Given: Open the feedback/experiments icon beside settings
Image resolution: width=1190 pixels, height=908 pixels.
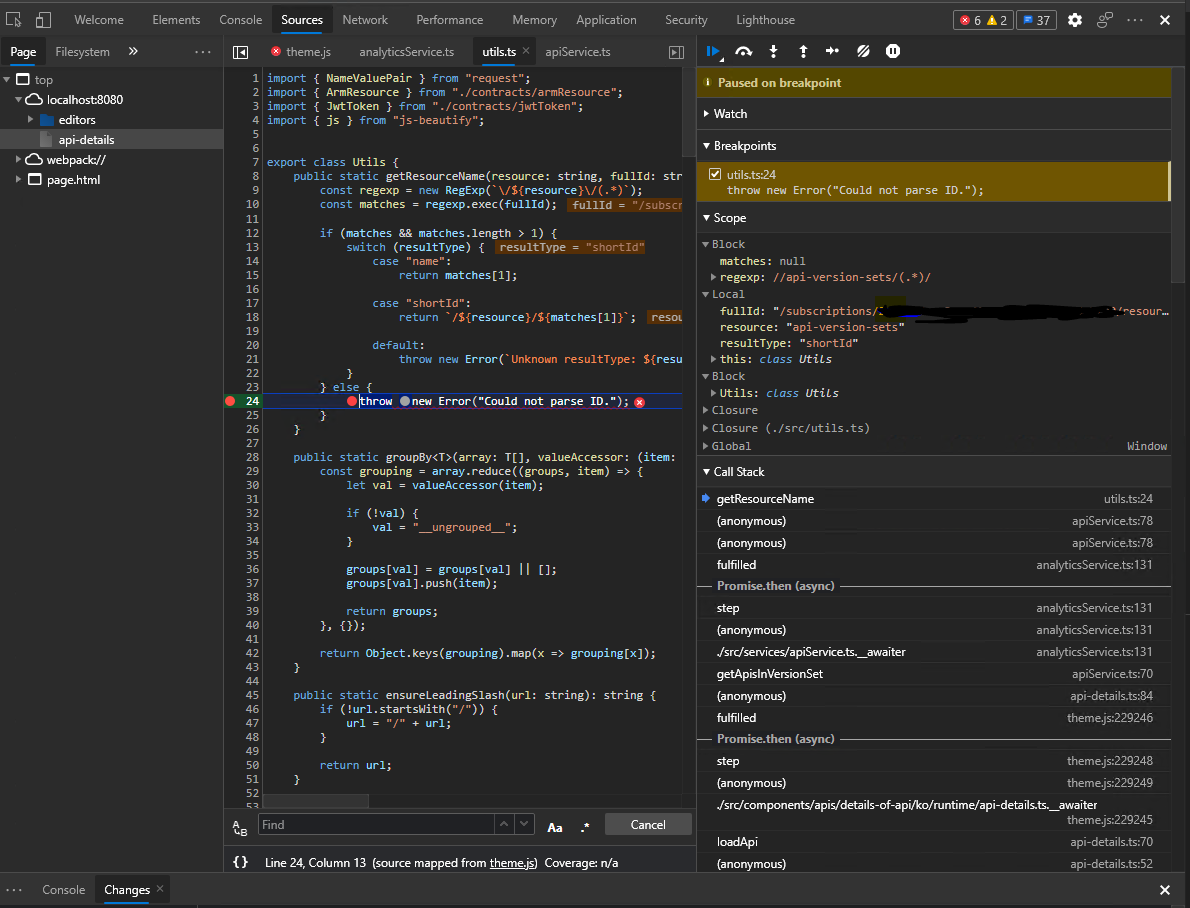Looking at the screenshot, I should click(x=1105, y=20).
